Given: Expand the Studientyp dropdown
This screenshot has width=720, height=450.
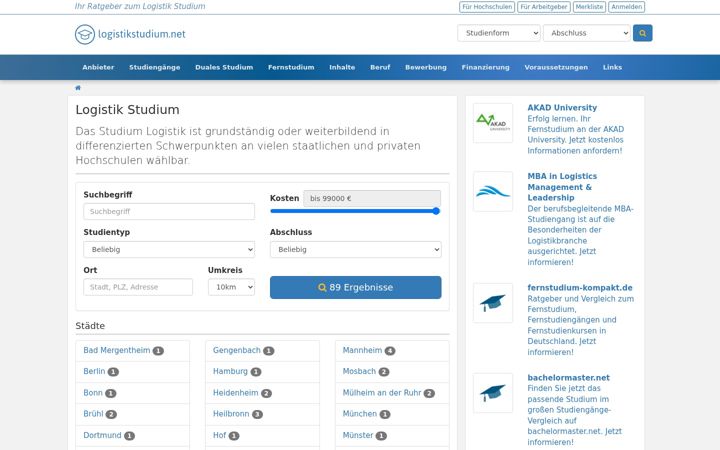Looking at the screenshot, I should pos(169,249).
